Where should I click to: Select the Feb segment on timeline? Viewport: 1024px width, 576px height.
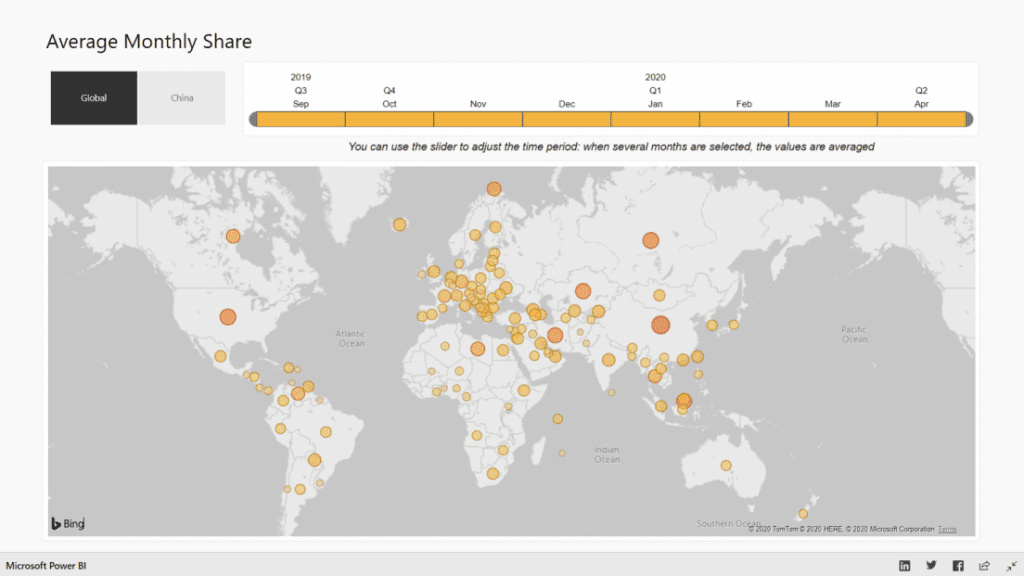pyautogui.click(x=744, y=119)
